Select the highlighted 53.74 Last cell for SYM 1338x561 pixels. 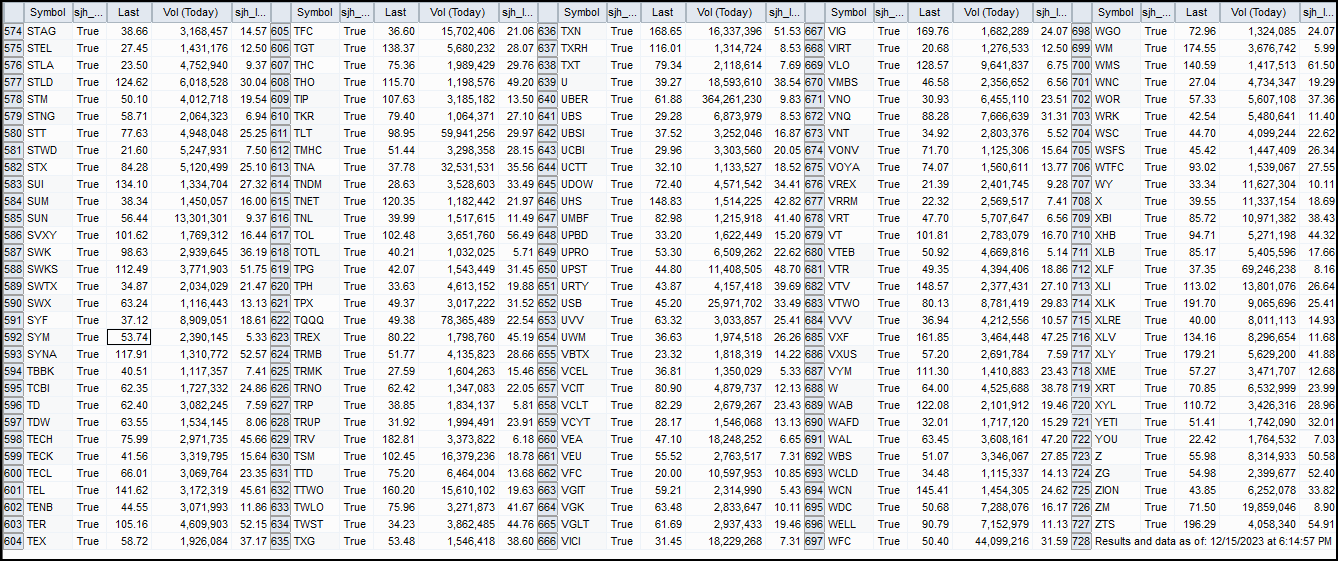pyautogui.click(x=129, y=337)
